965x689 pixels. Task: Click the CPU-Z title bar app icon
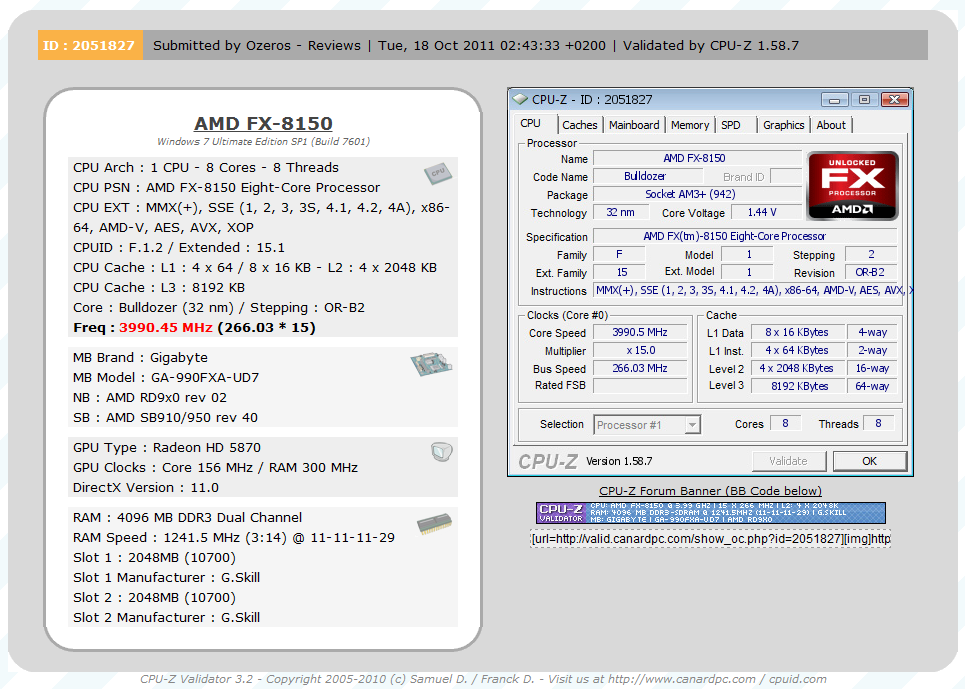click(x=520, y=99)
